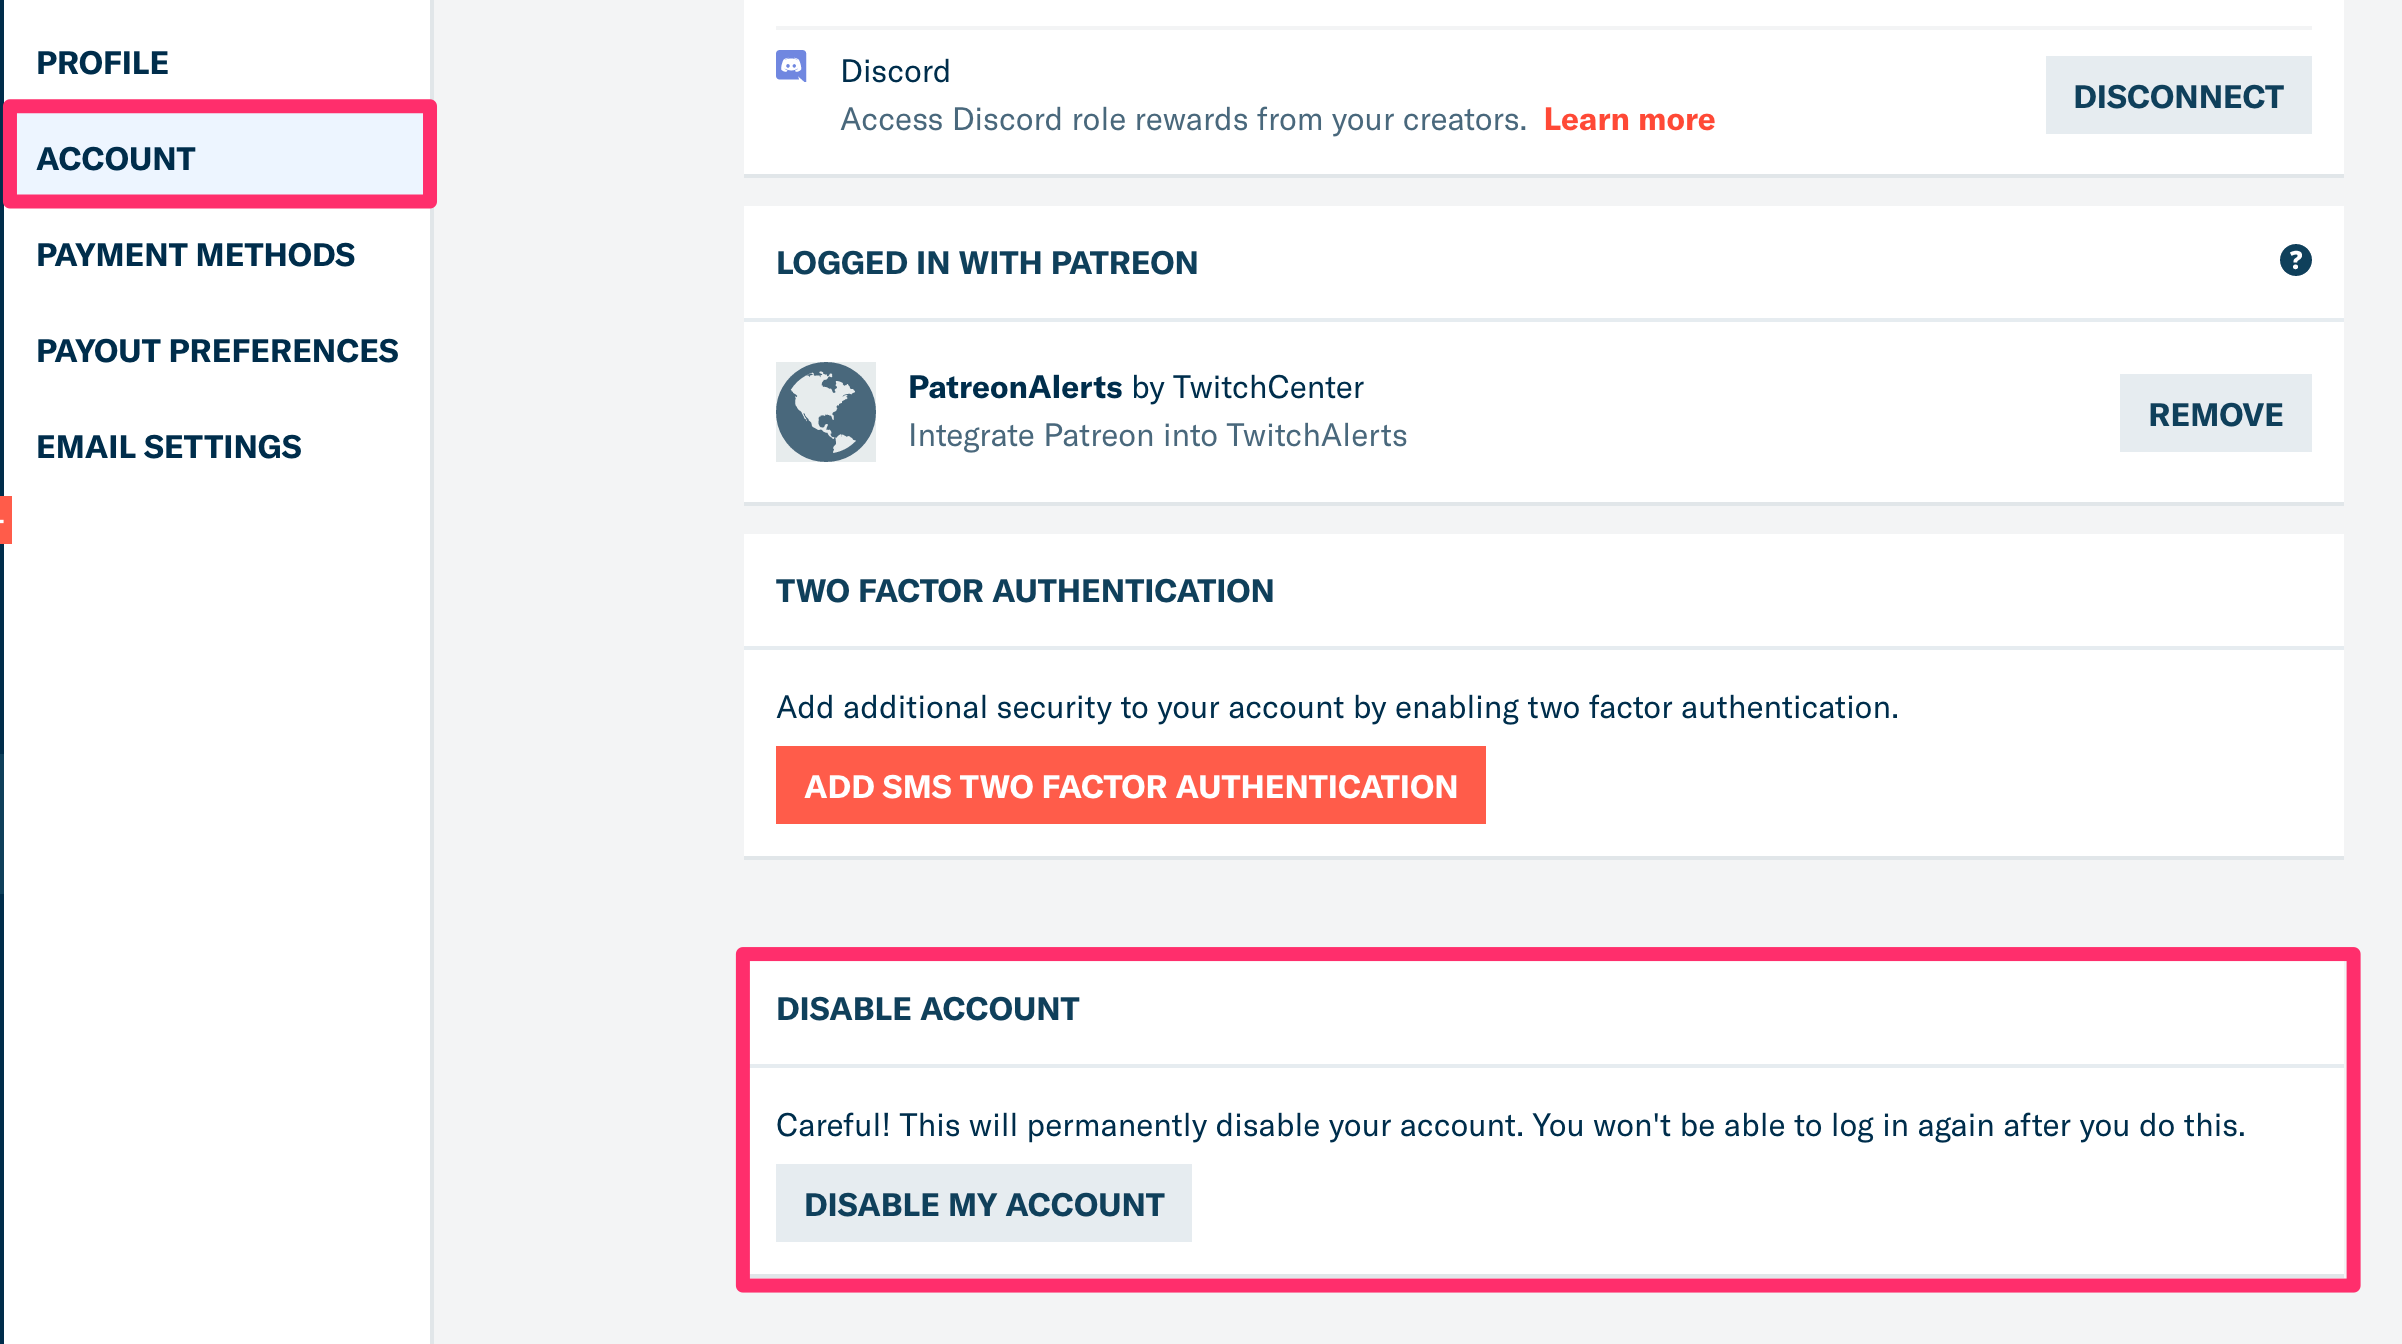The image size is (2402, 1344).
Task: Add SMS two factor authentication
Action: click(1130, 786)
